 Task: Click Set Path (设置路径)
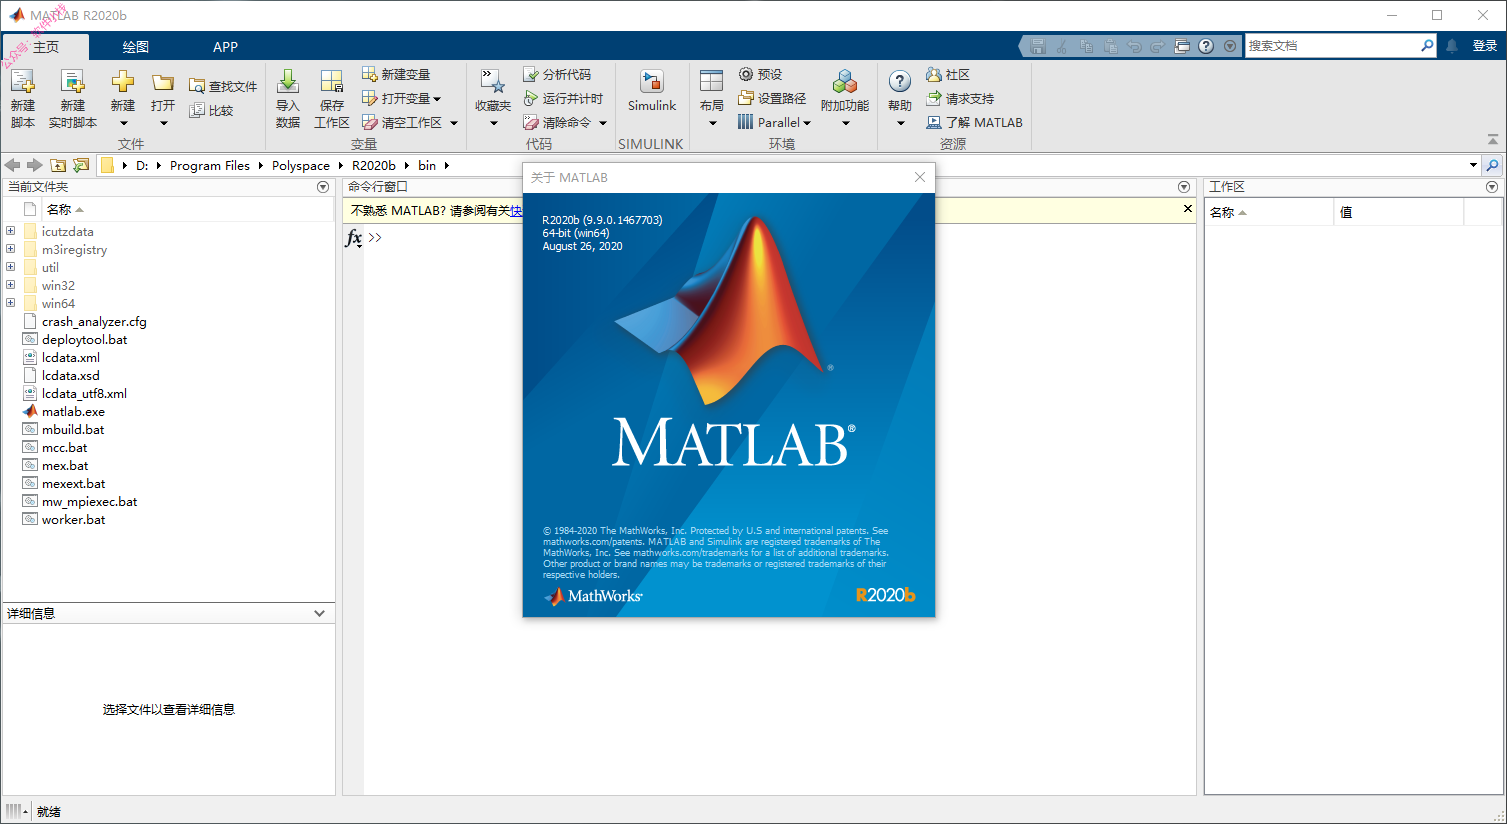(x=772, y=99)
